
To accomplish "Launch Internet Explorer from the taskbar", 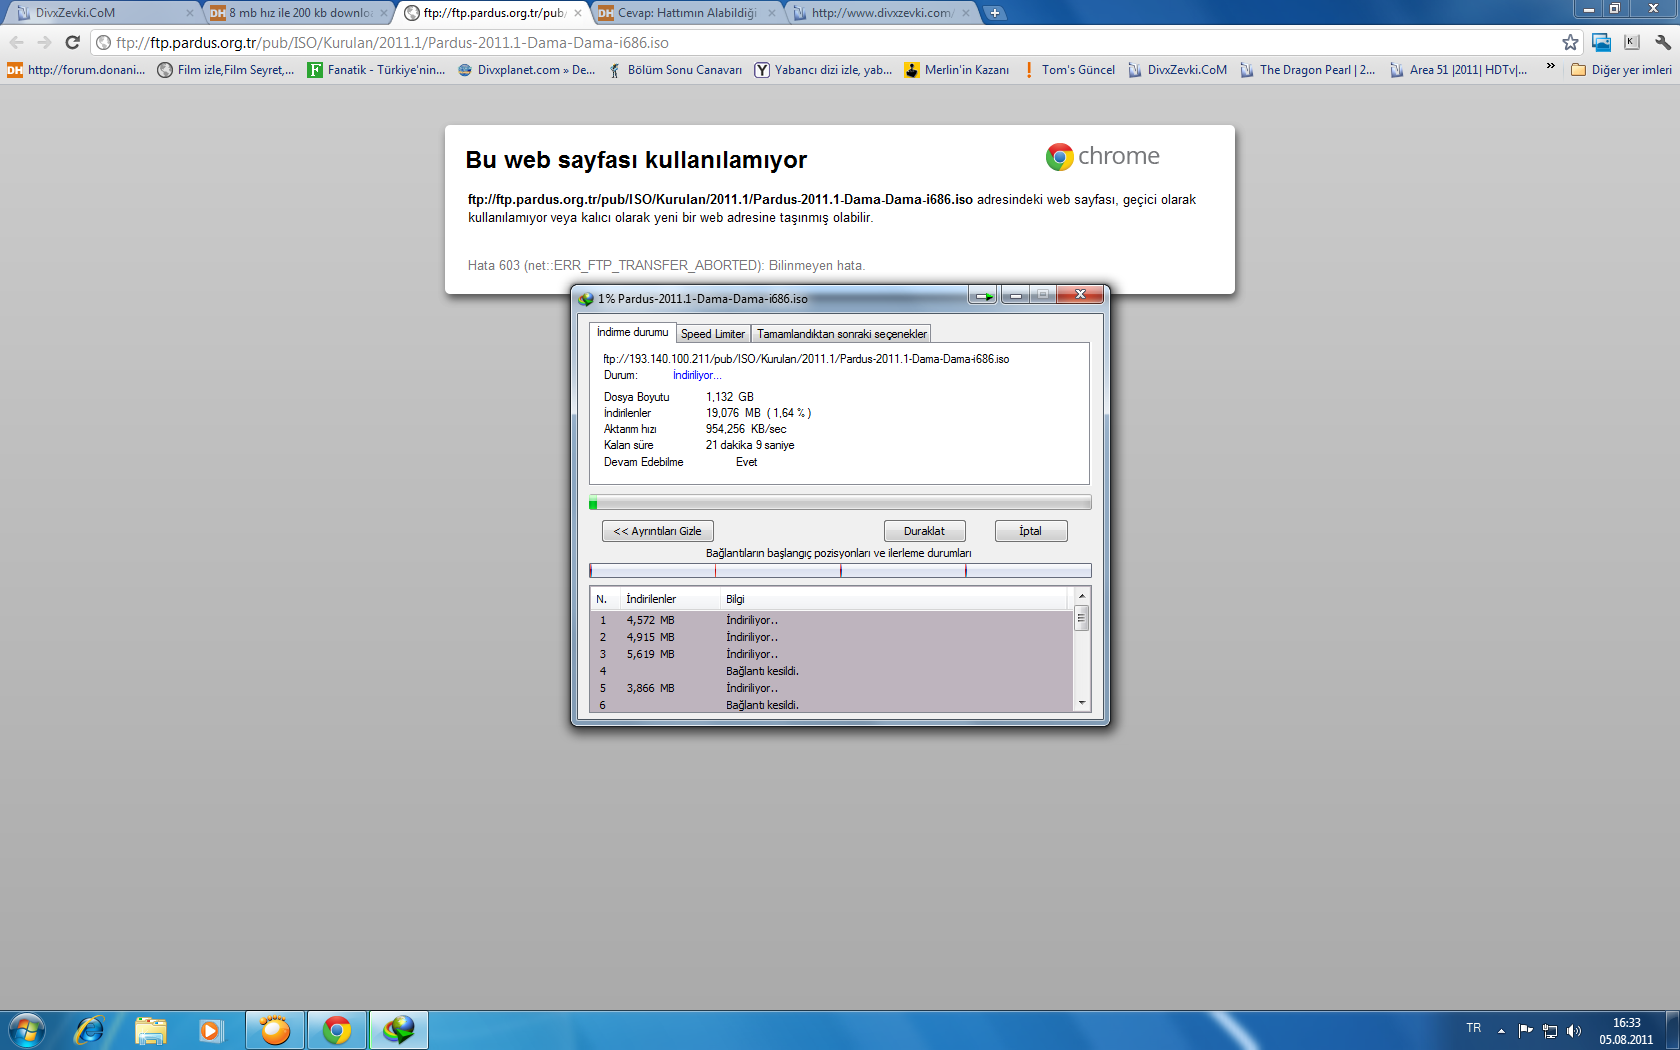I will pyautogui.click(x=89, y=1030).
